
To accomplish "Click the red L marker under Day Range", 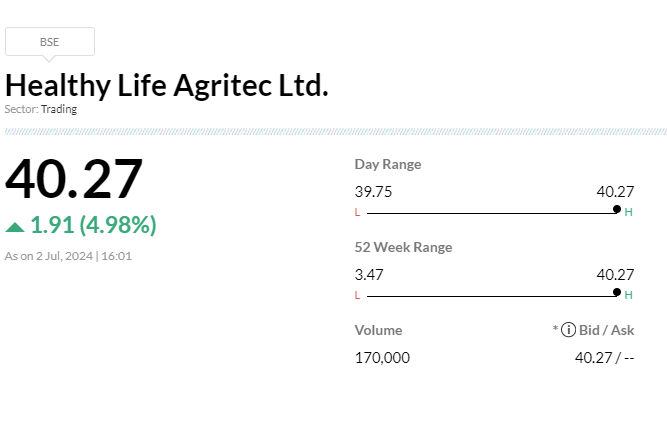I will click(x=357, y=213).
